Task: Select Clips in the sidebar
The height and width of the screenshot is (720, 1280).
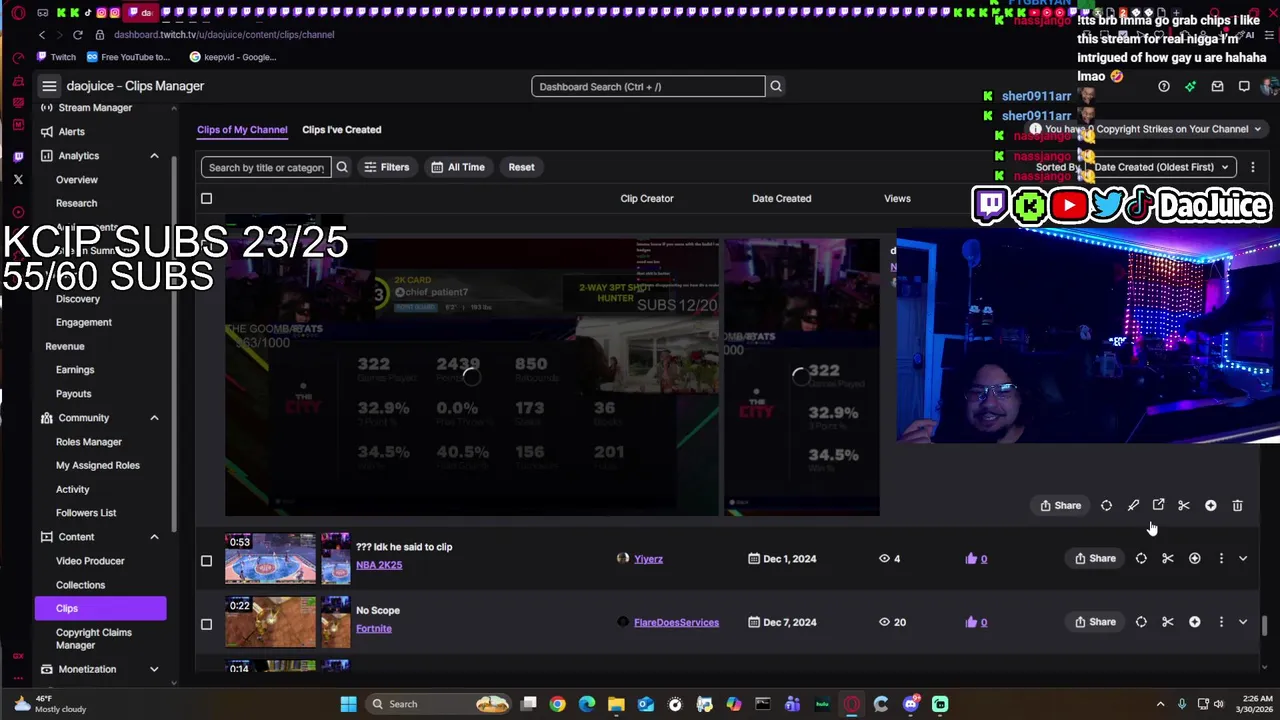Action: point(100,608)
